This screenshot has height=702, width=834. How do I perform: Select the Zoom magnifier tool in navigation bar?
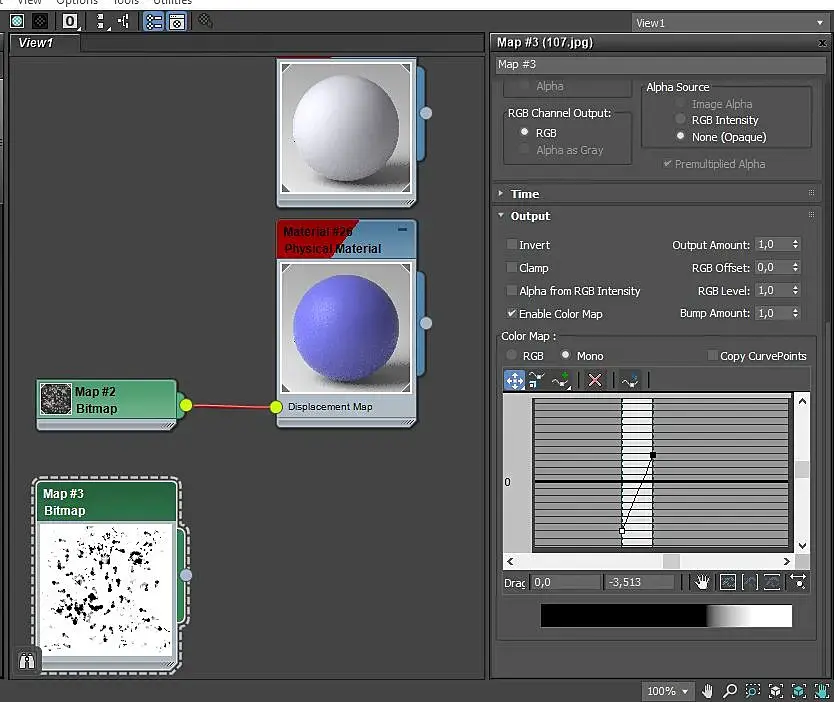730,691
